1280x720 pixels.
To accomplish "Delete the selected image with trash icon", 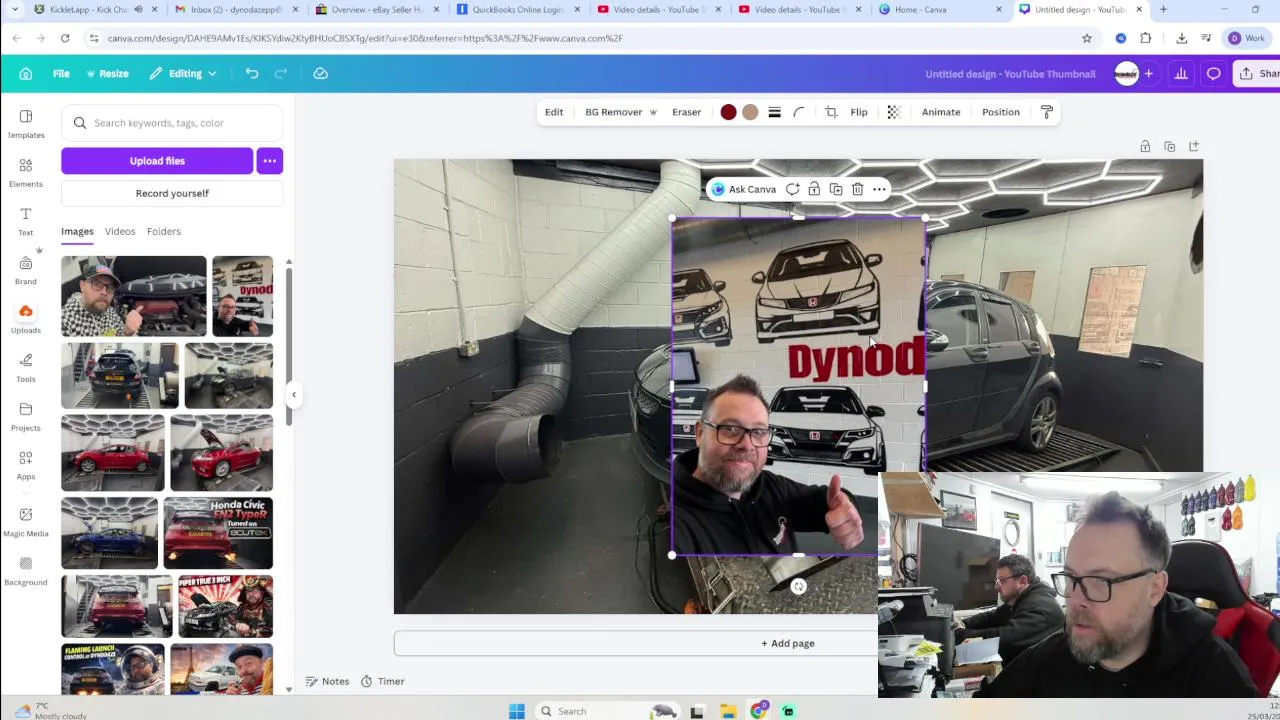I will (857, 189).
